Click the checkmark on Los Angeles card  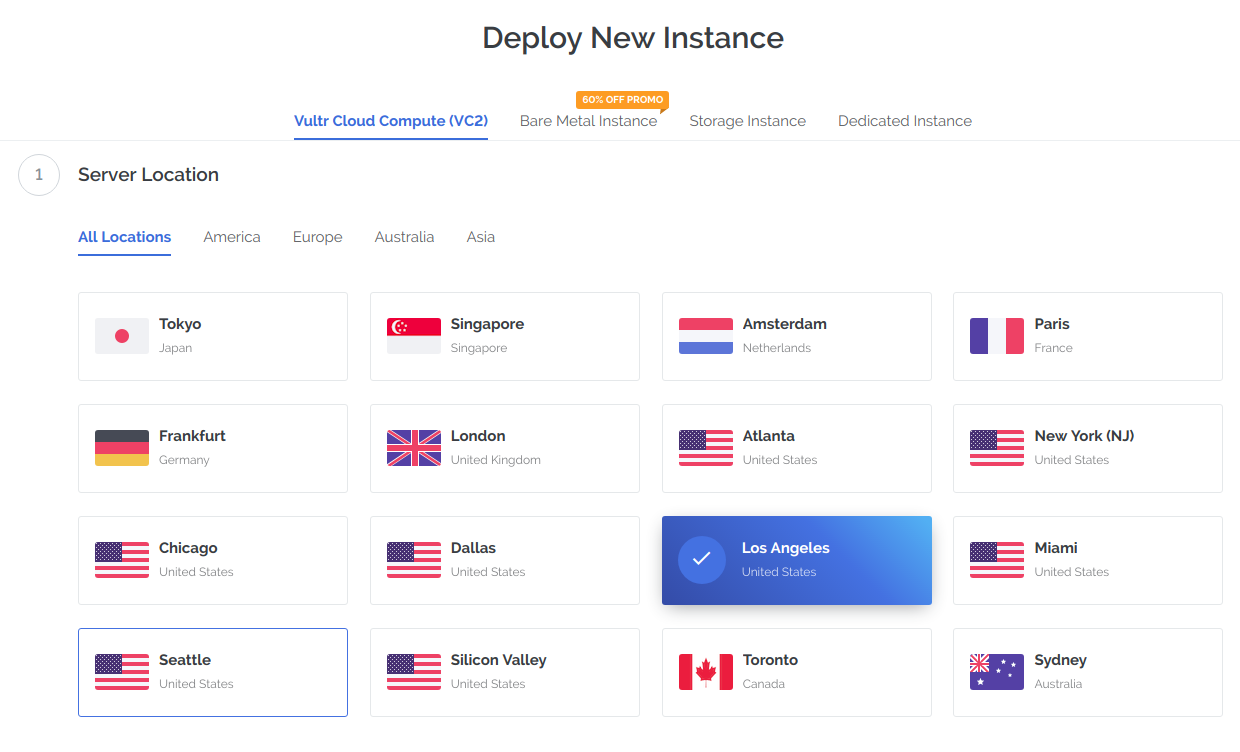[701, 560]
